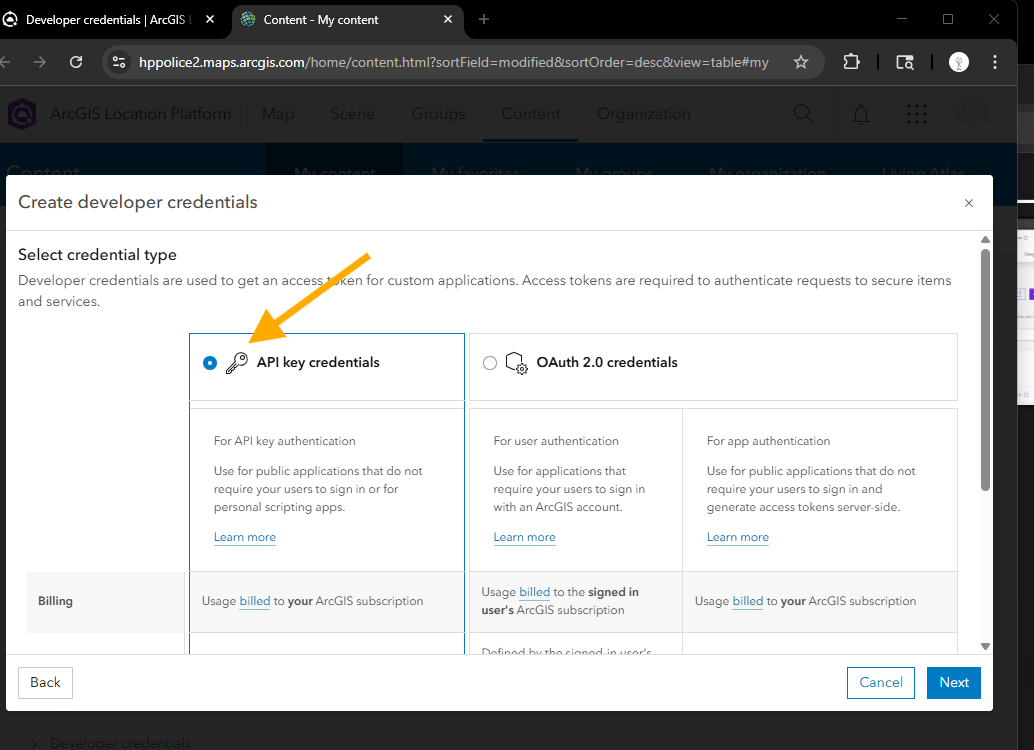Click the 'For app authentication' text
This screenshot has height=750, width=1034.
pos(768,441)
